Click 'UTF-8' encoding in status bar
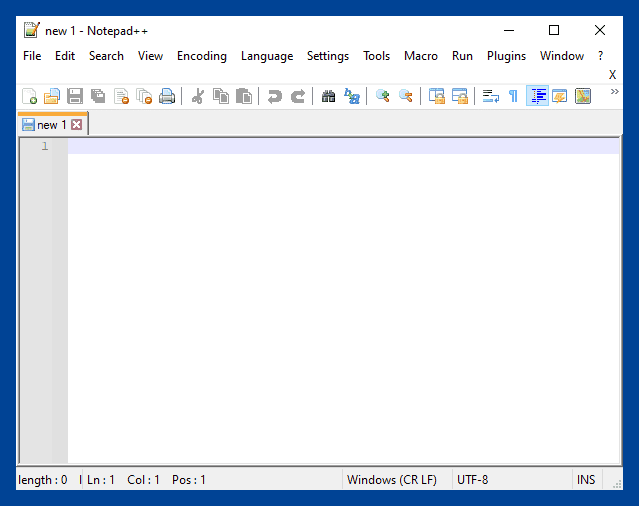Screen dimensions: 639x506 pos(472,480)
